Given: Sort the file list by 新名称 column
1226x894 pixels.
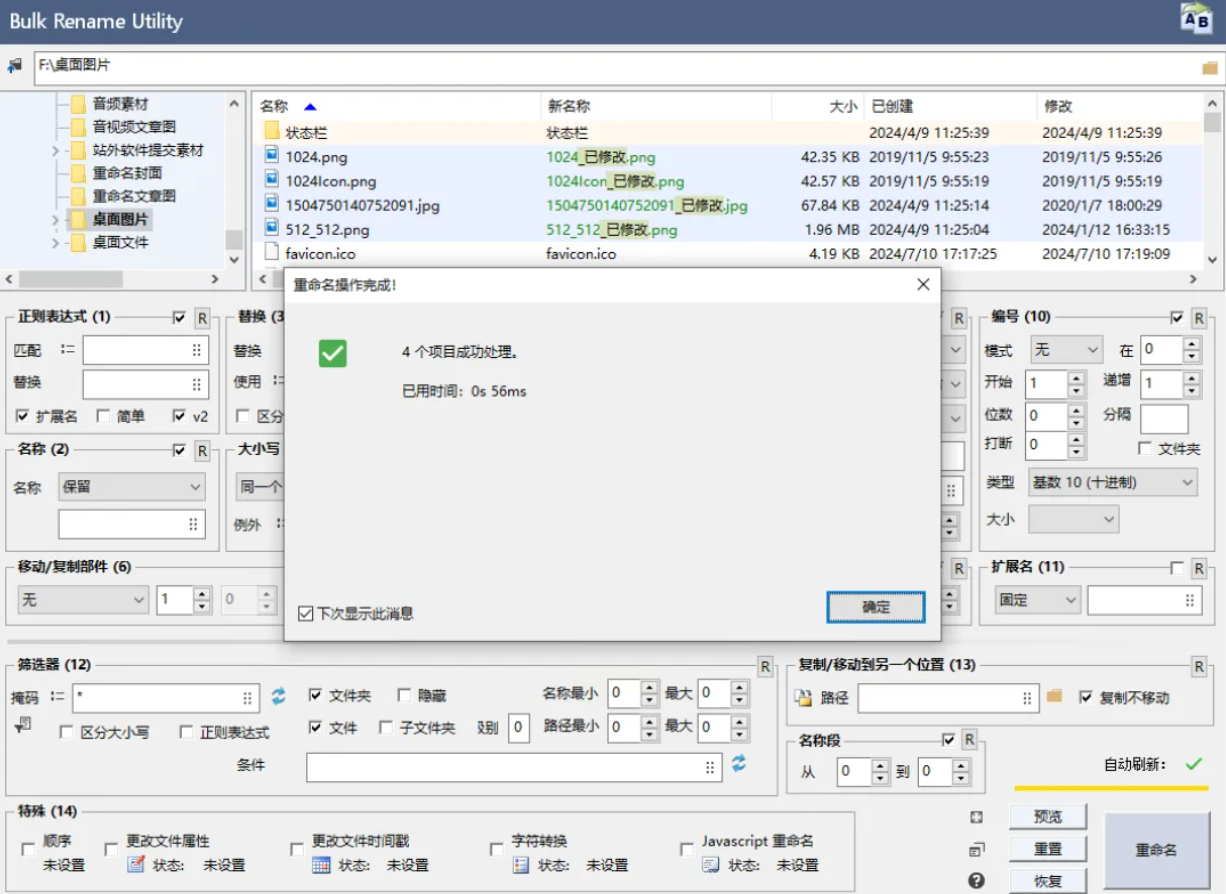Looking at the screenshot, I should coord(568,106).
